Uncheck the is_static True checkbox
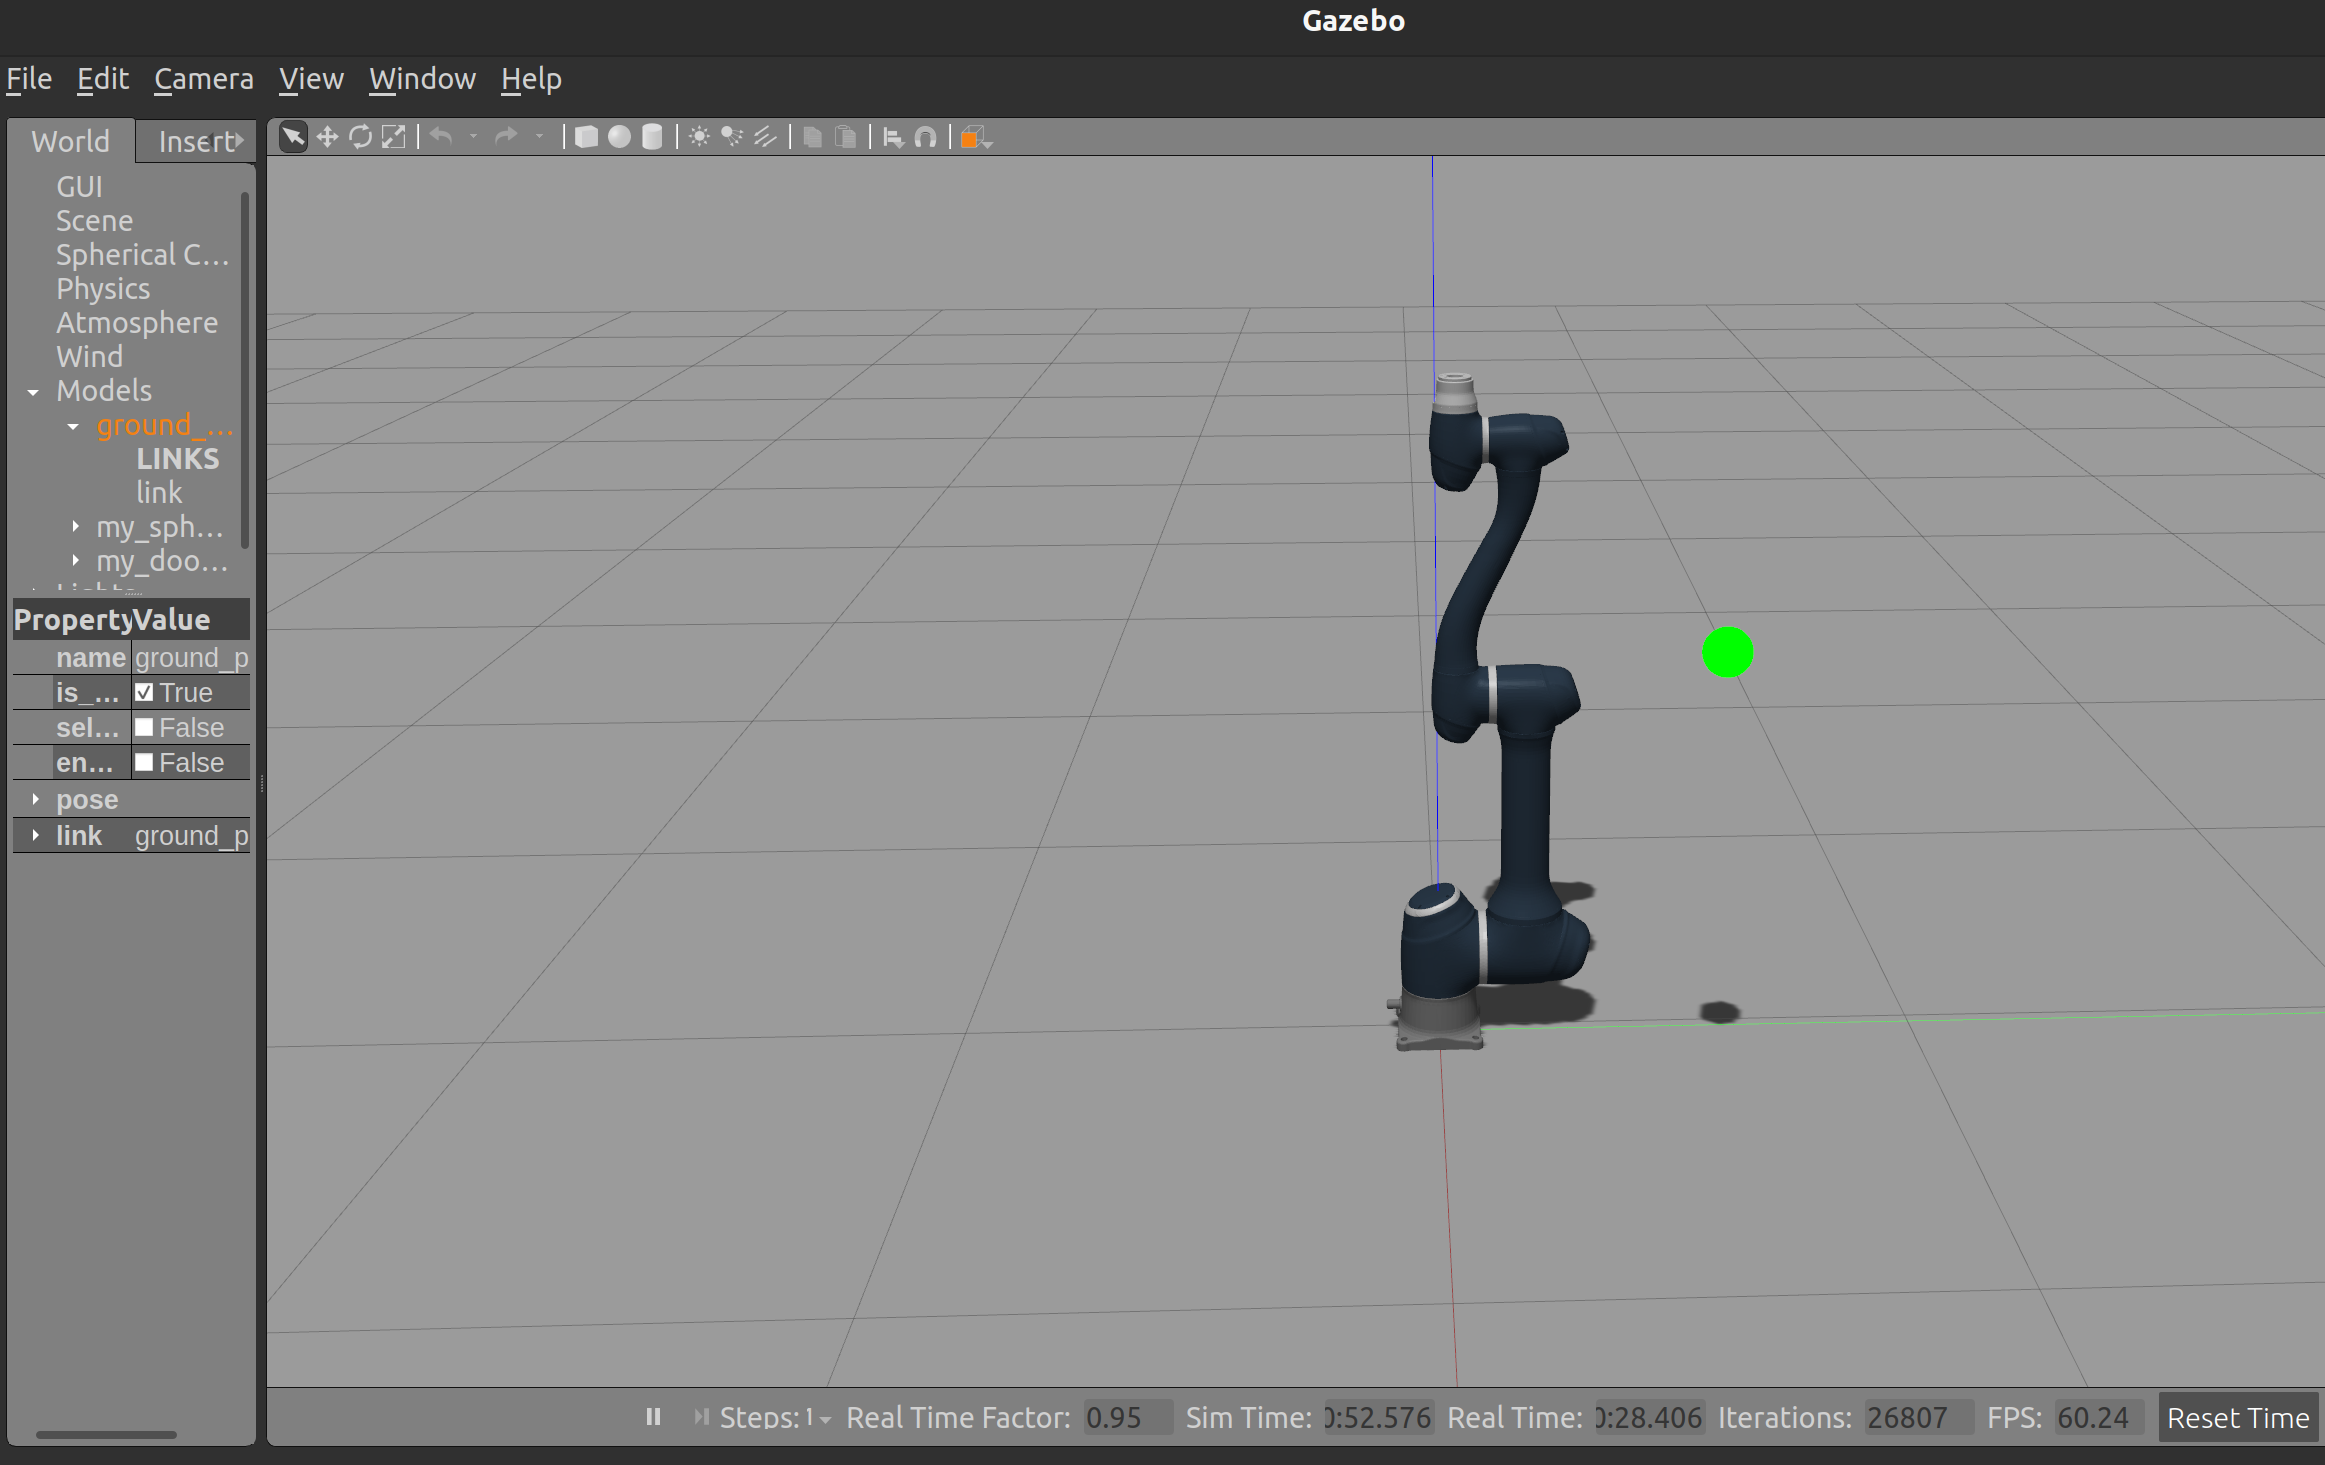This screenshot has height=1465, width=2325. 145,693
